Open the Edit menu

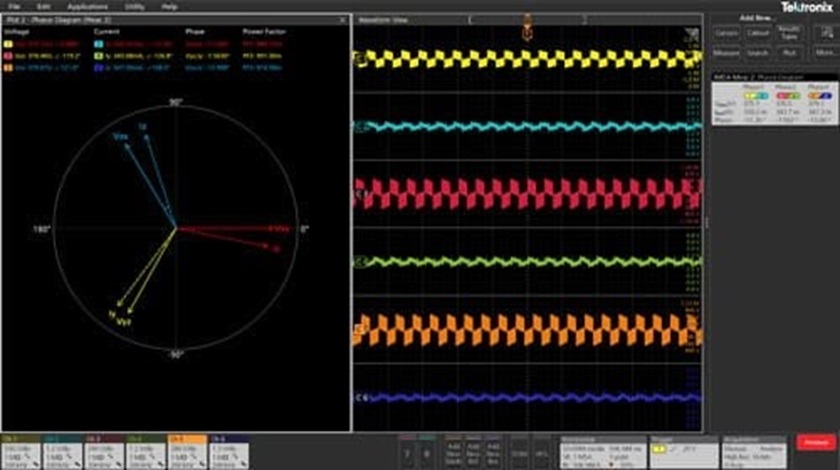coord(43,7)
